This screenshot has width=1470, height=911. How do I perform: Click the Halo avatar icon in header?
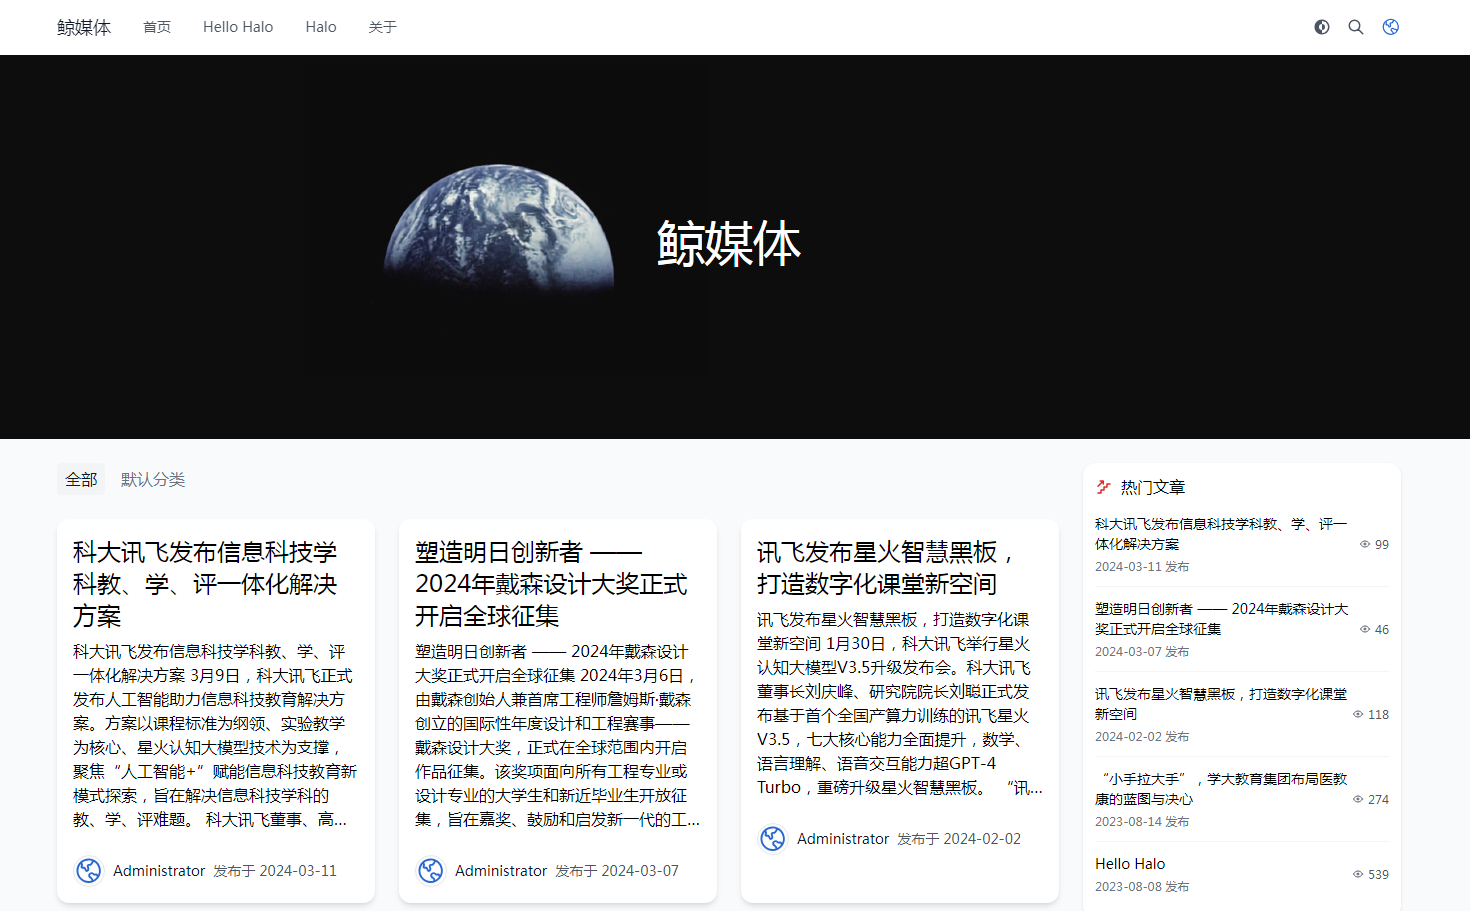point(1390,27)
